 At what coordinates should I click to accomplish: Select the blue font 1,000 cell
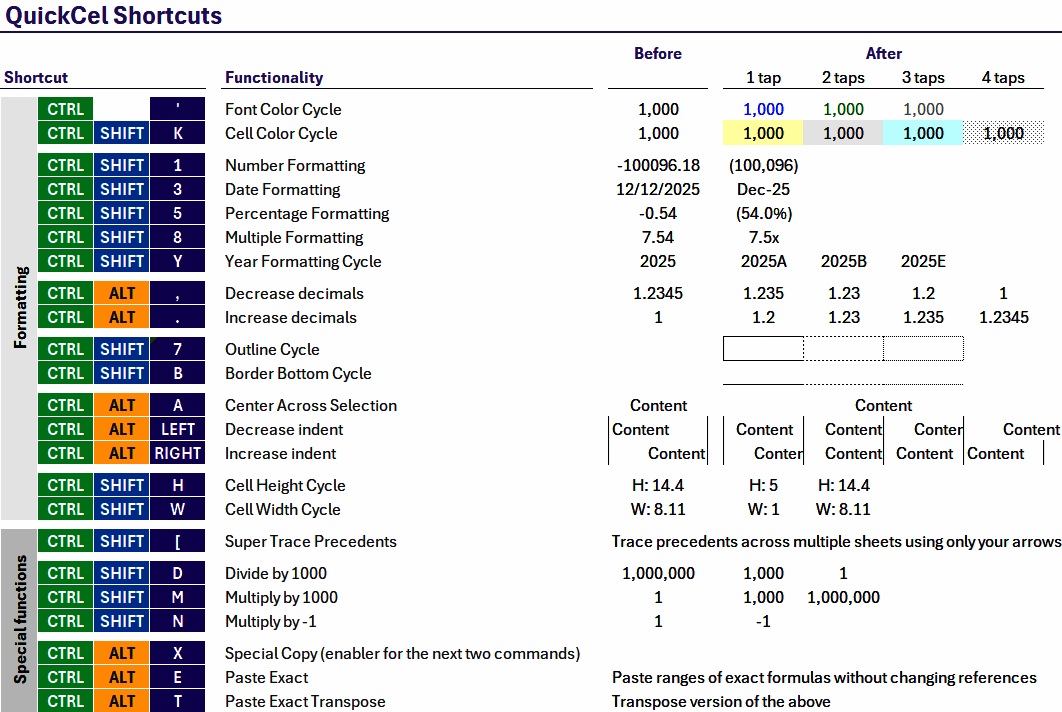(x=763, y=109)
